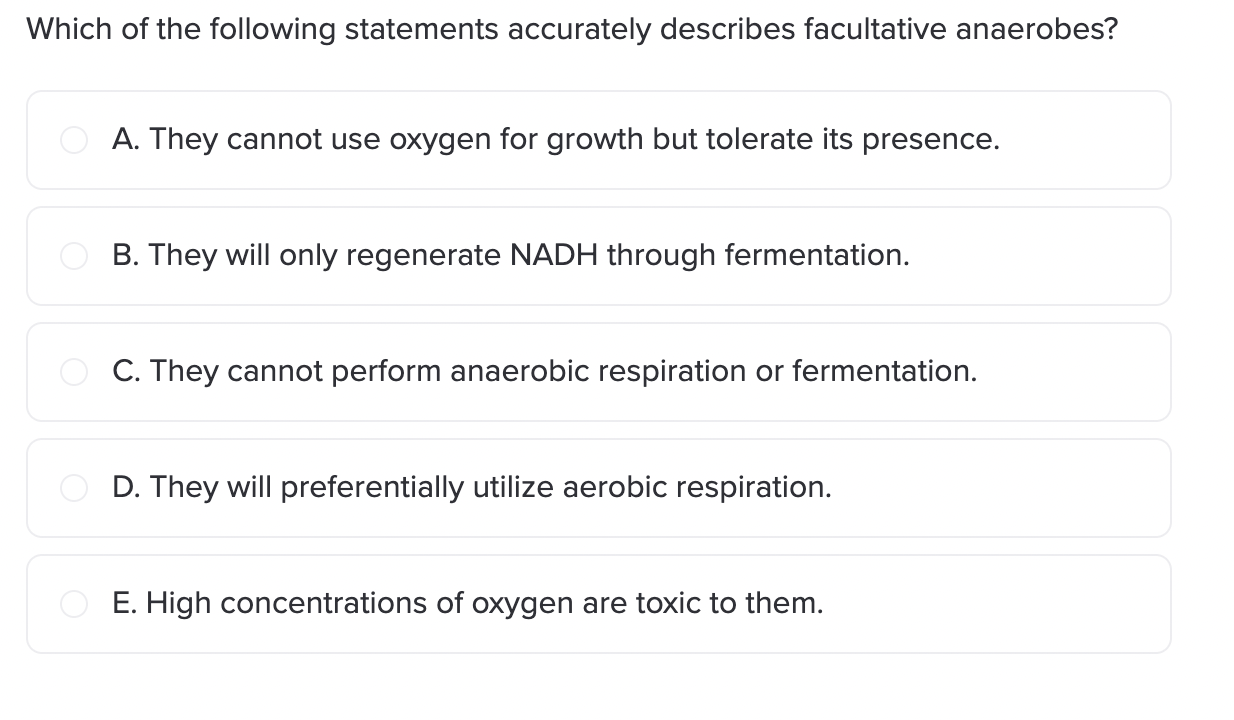Screen dimensions: 1234x720
Task: Click the text 'oxygen are toxic to them'
Action: tap(647, 604)
